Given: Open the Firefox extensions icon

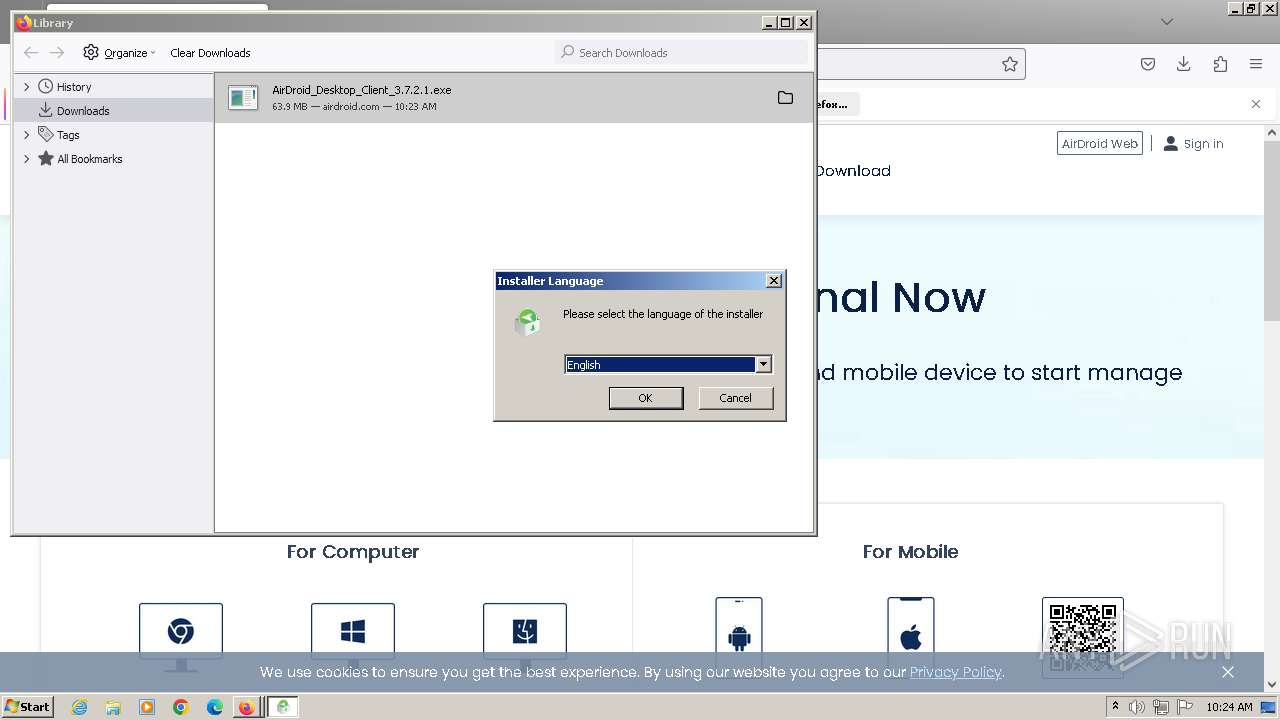Looking at the screenshot, I should coord(1220,64).
